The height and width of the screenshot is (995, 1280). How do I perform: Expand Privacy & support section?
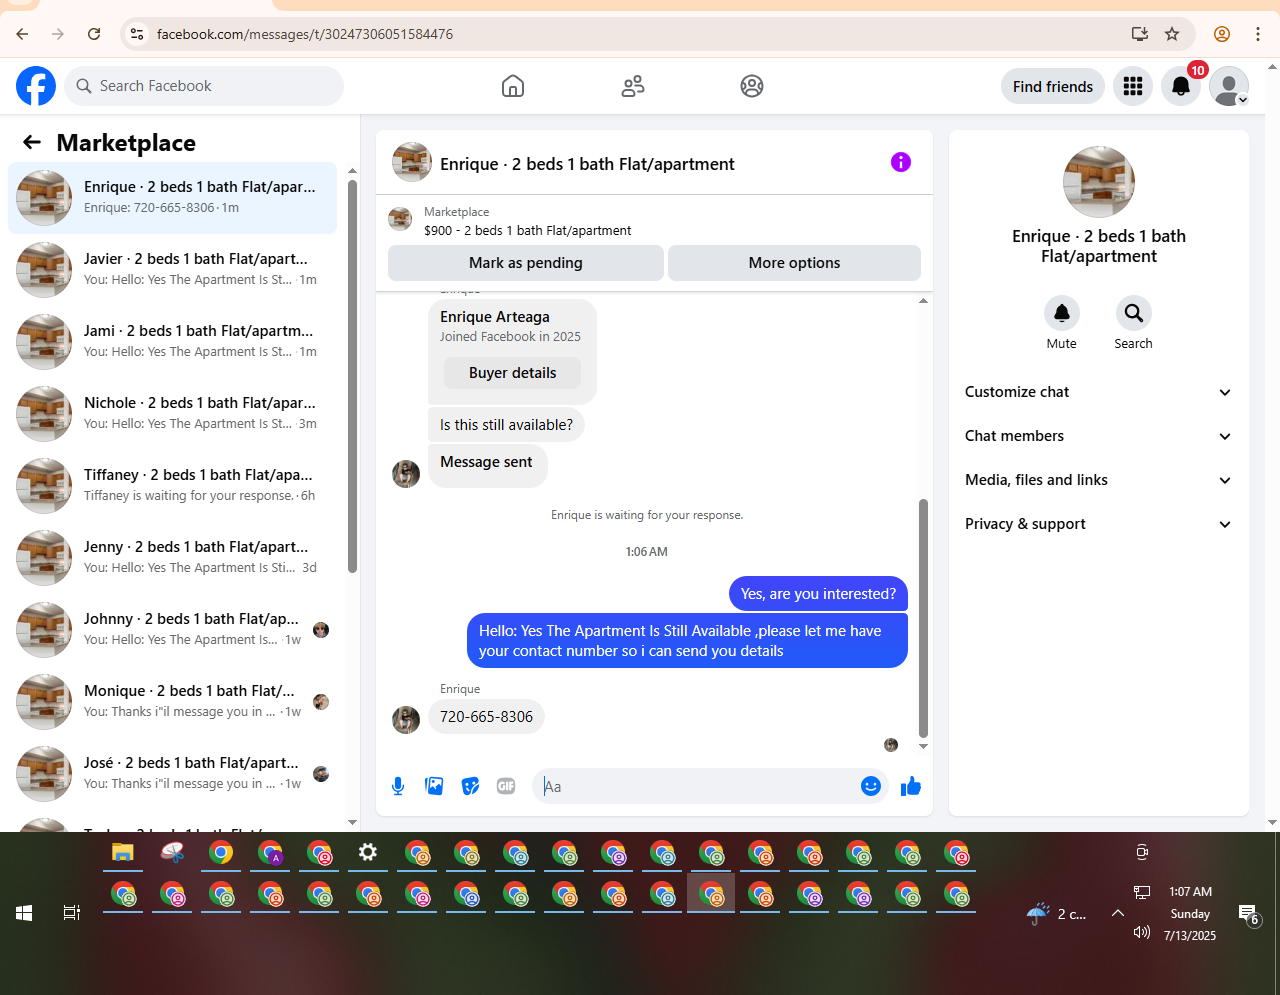point(1098,524)
